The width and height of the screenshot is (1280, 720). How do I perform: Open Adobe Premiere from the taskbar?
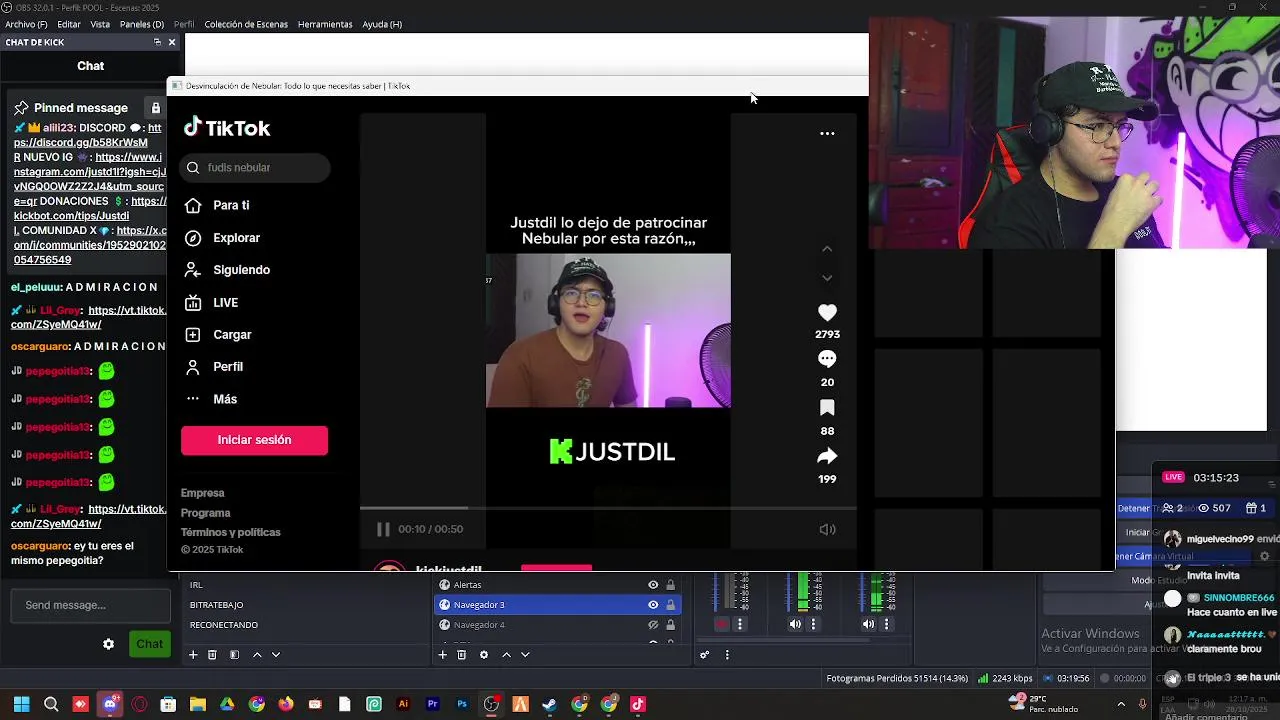[432, 704]
